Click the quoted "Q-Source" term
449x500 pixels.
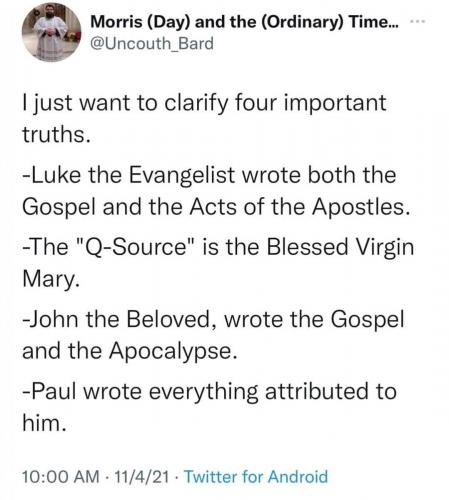point(133,247)
